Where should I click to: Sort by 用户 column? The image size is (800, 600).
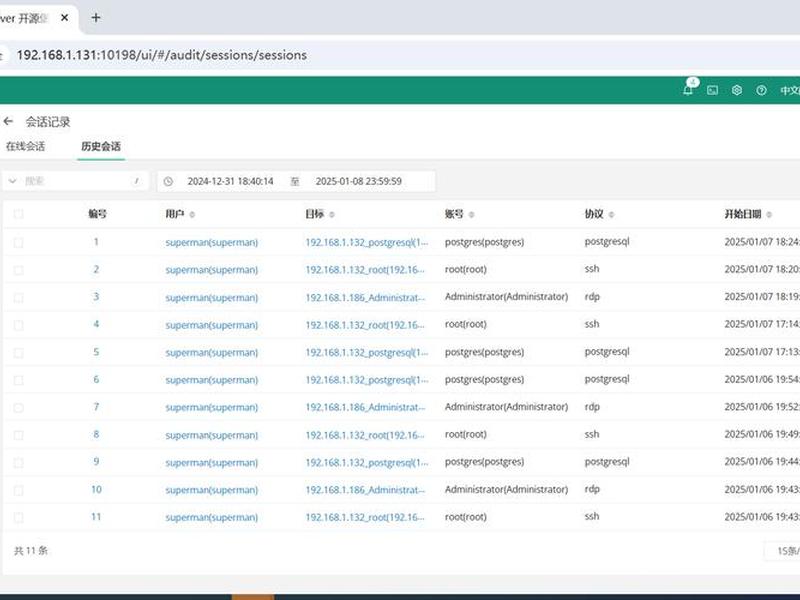coord(192,215)
